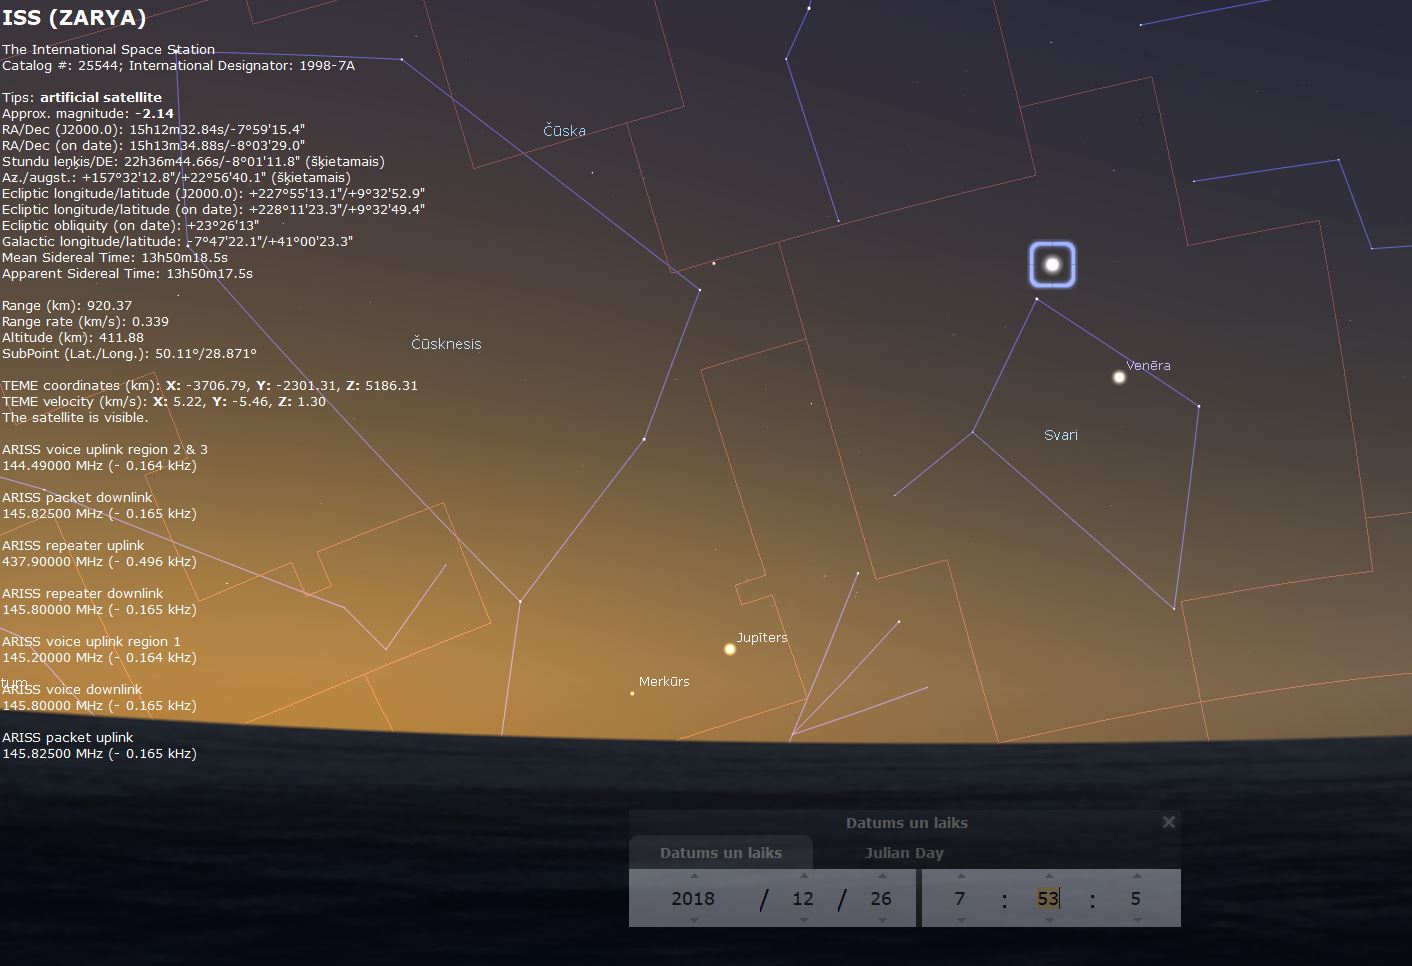Viewport: 1412px width, 966px height.
Task: Click the Svari constellation label
Action: (1061, 435)
